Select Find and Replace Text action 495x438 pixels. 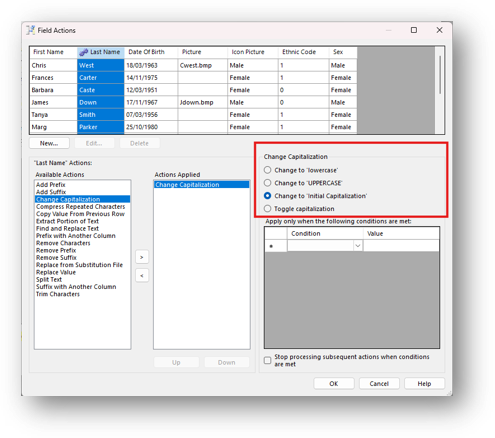(67, 228)
